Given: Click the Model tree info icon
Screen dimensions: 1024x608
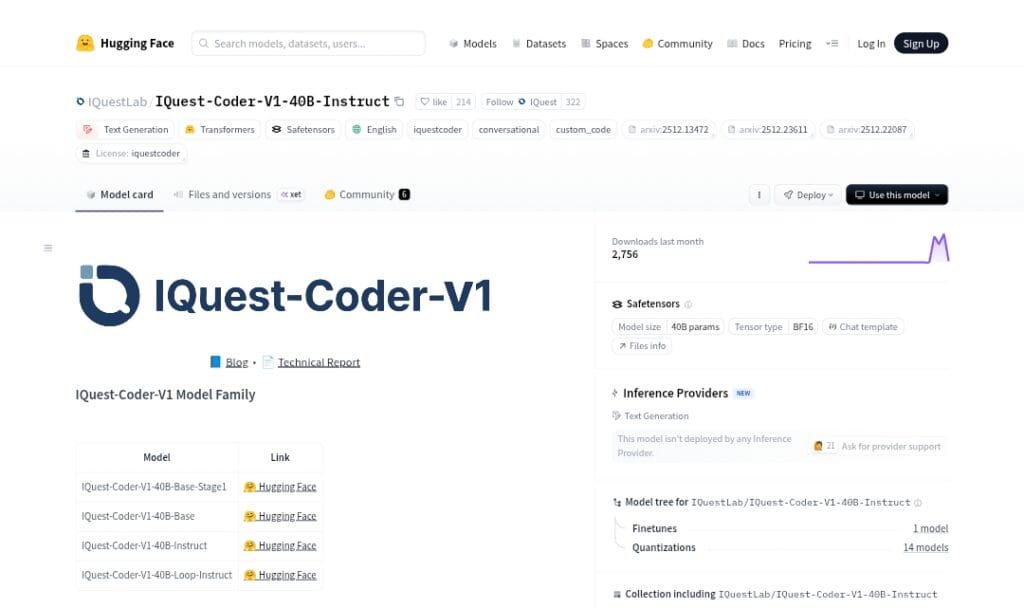Looking at the screenshot, I should [x=918, y=503].
